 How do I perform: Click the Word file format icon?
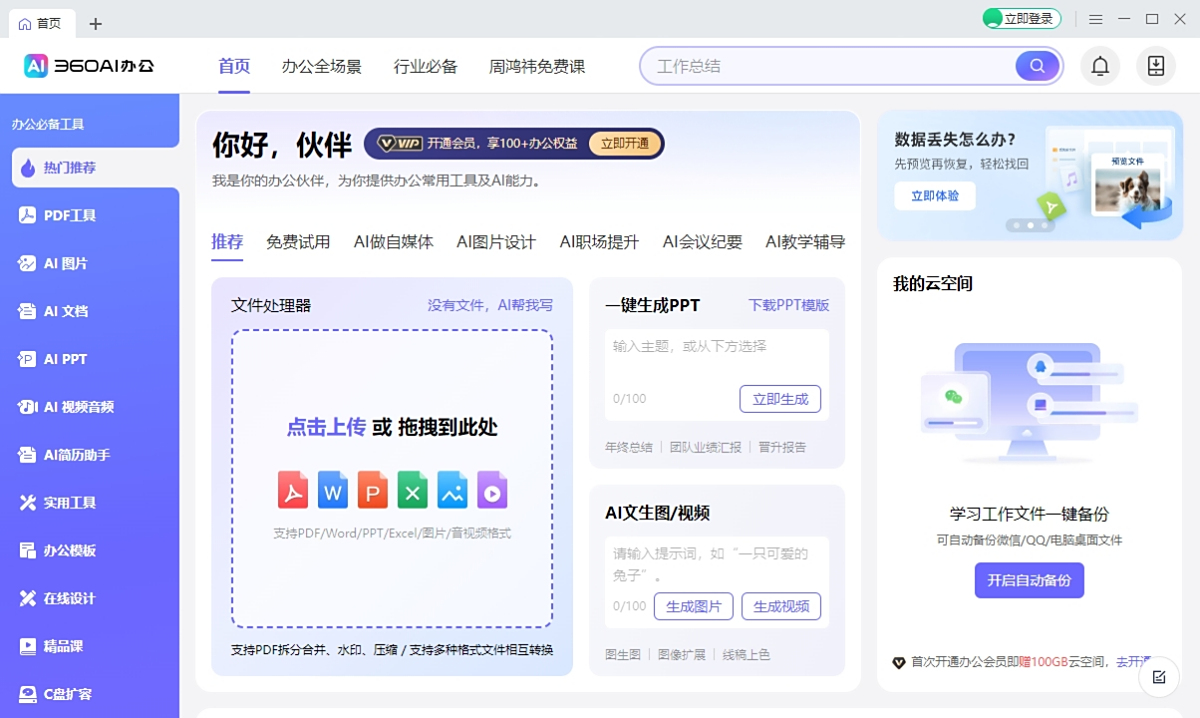click(333, 490)
